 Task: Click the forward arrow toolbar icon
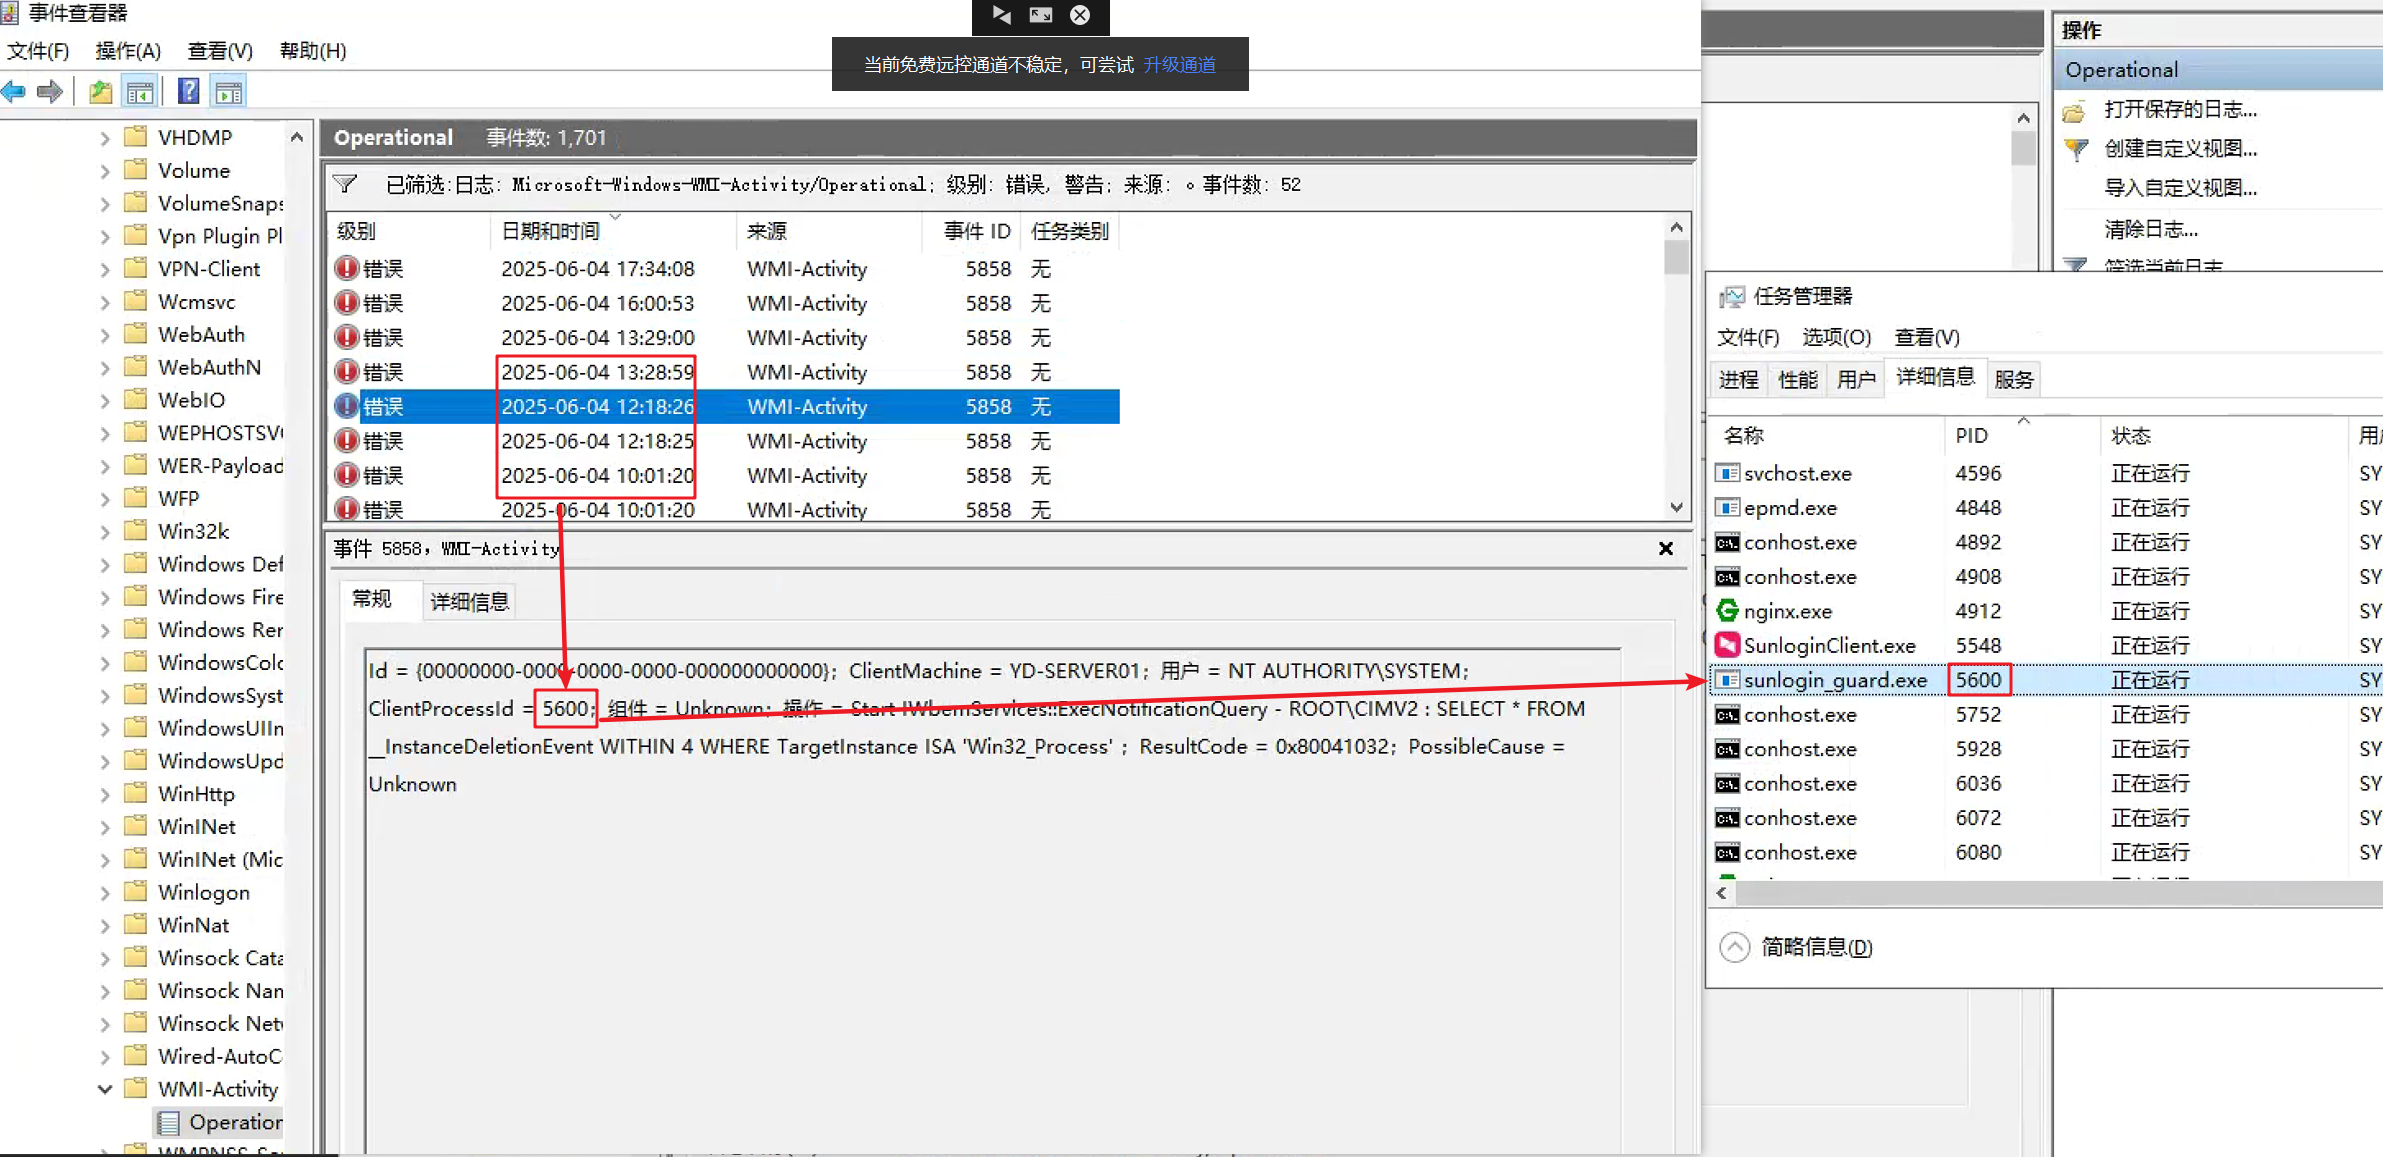click(x=50, y=92)
